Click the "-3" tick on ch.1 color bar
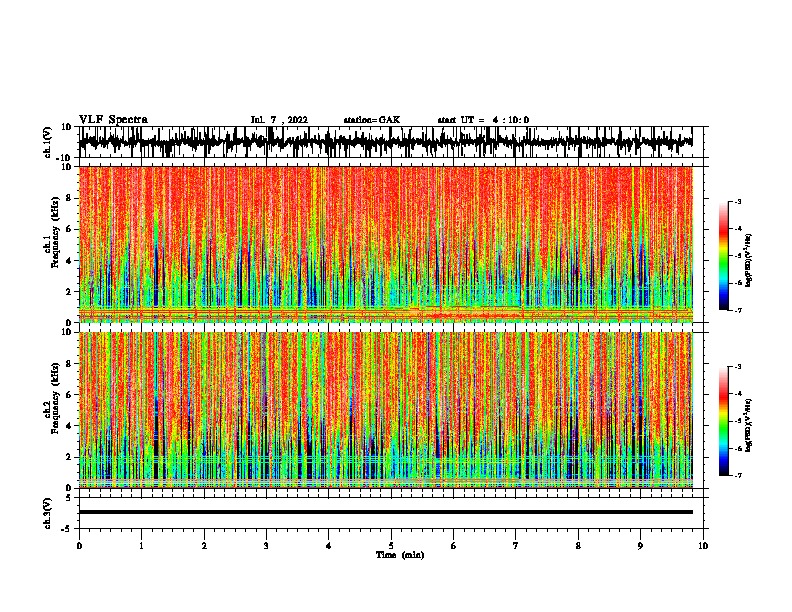This screenshot has width=792, height=612. coord(737,201)
